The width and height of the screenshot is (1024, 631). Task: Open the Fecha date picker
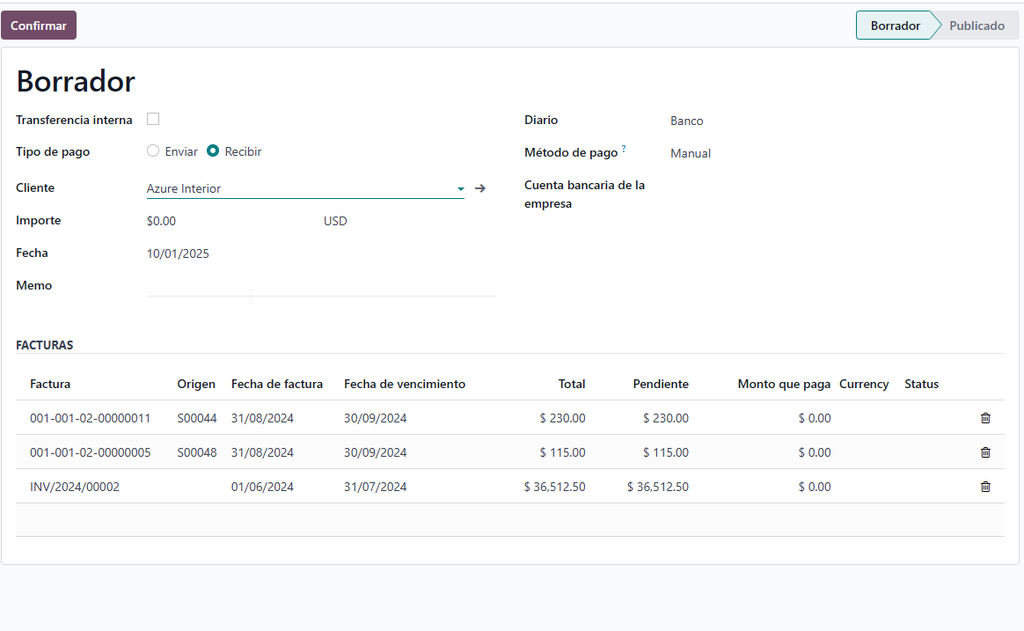click(x=178, y=253)
